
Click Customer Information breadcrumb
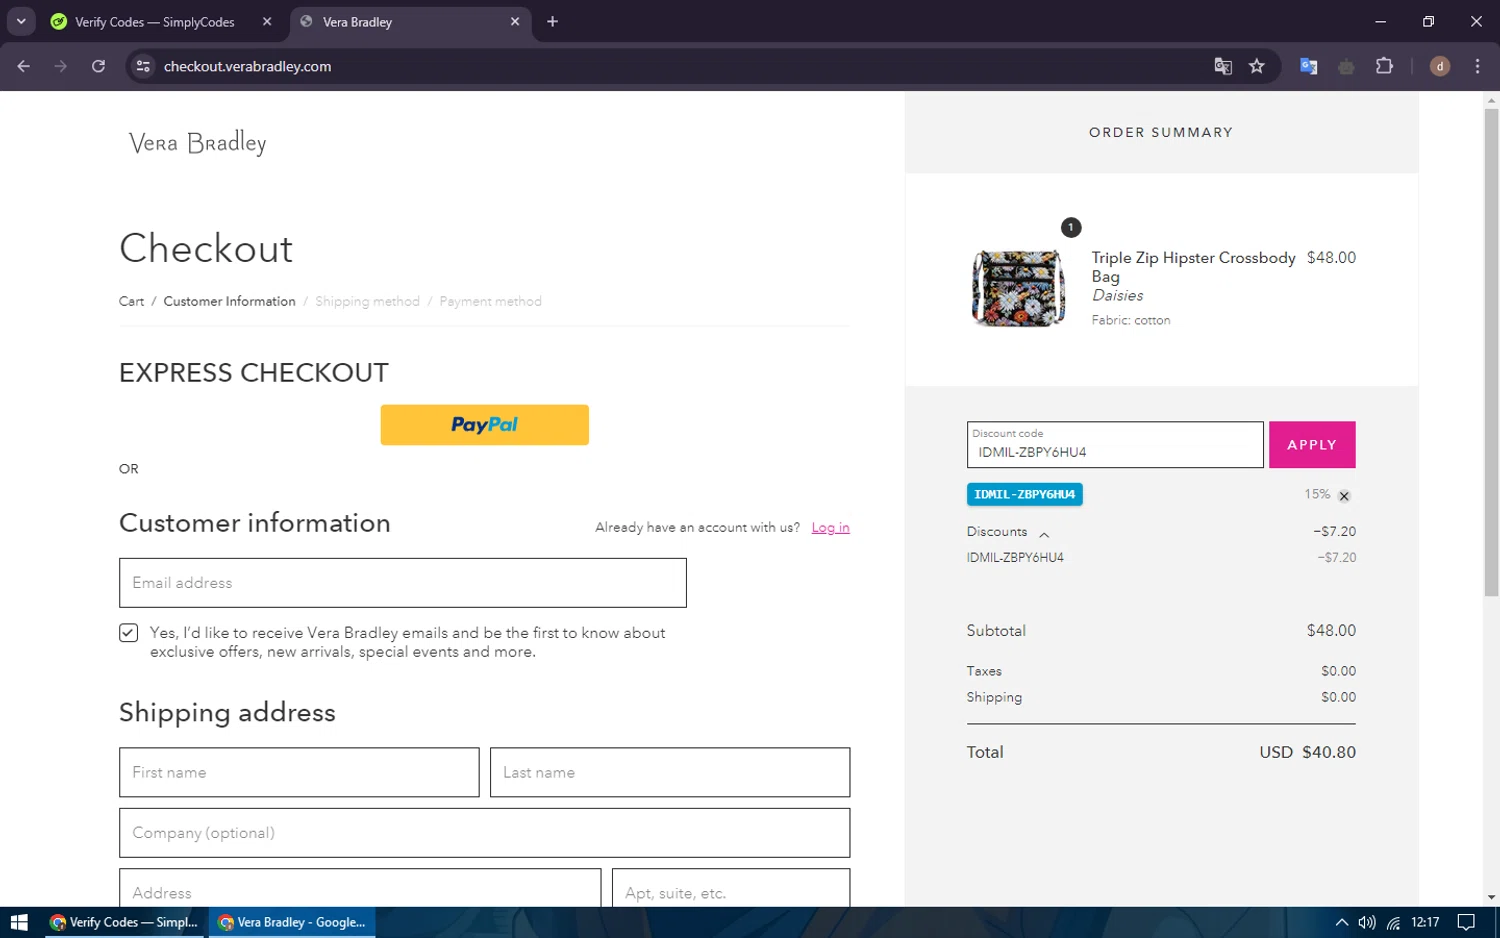[229, 301]
